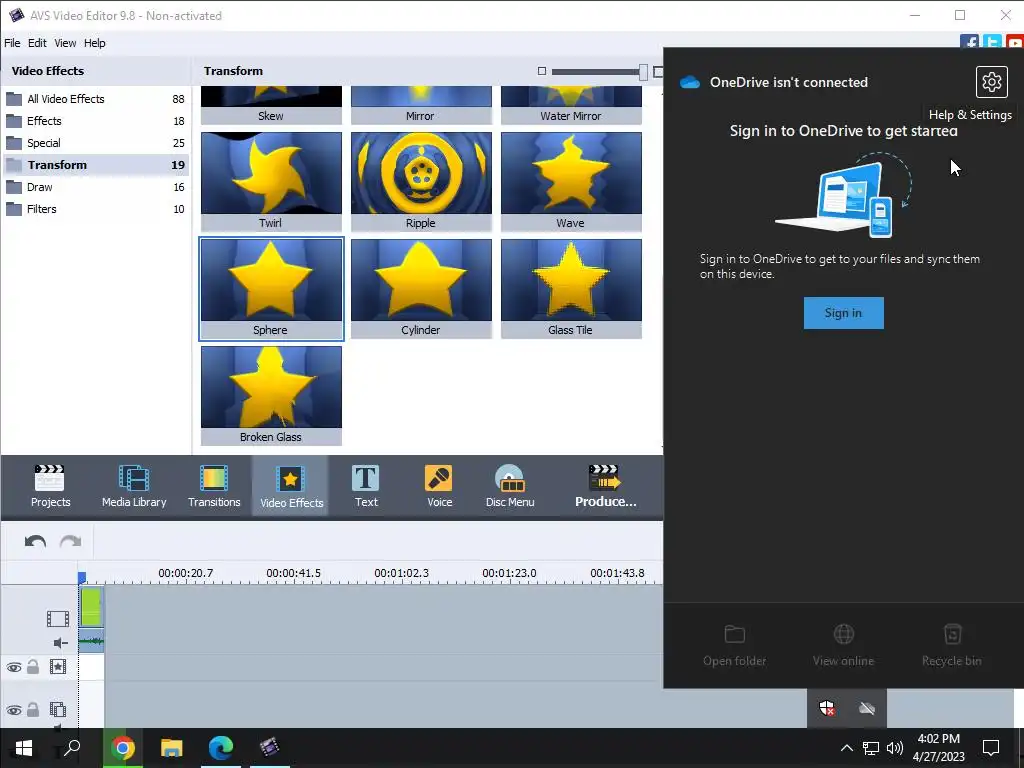Image resolution: width=1024 pixels, height=768 pixels.
Task: Click the timeline playhead marker
Action: (x=82, y=577)
